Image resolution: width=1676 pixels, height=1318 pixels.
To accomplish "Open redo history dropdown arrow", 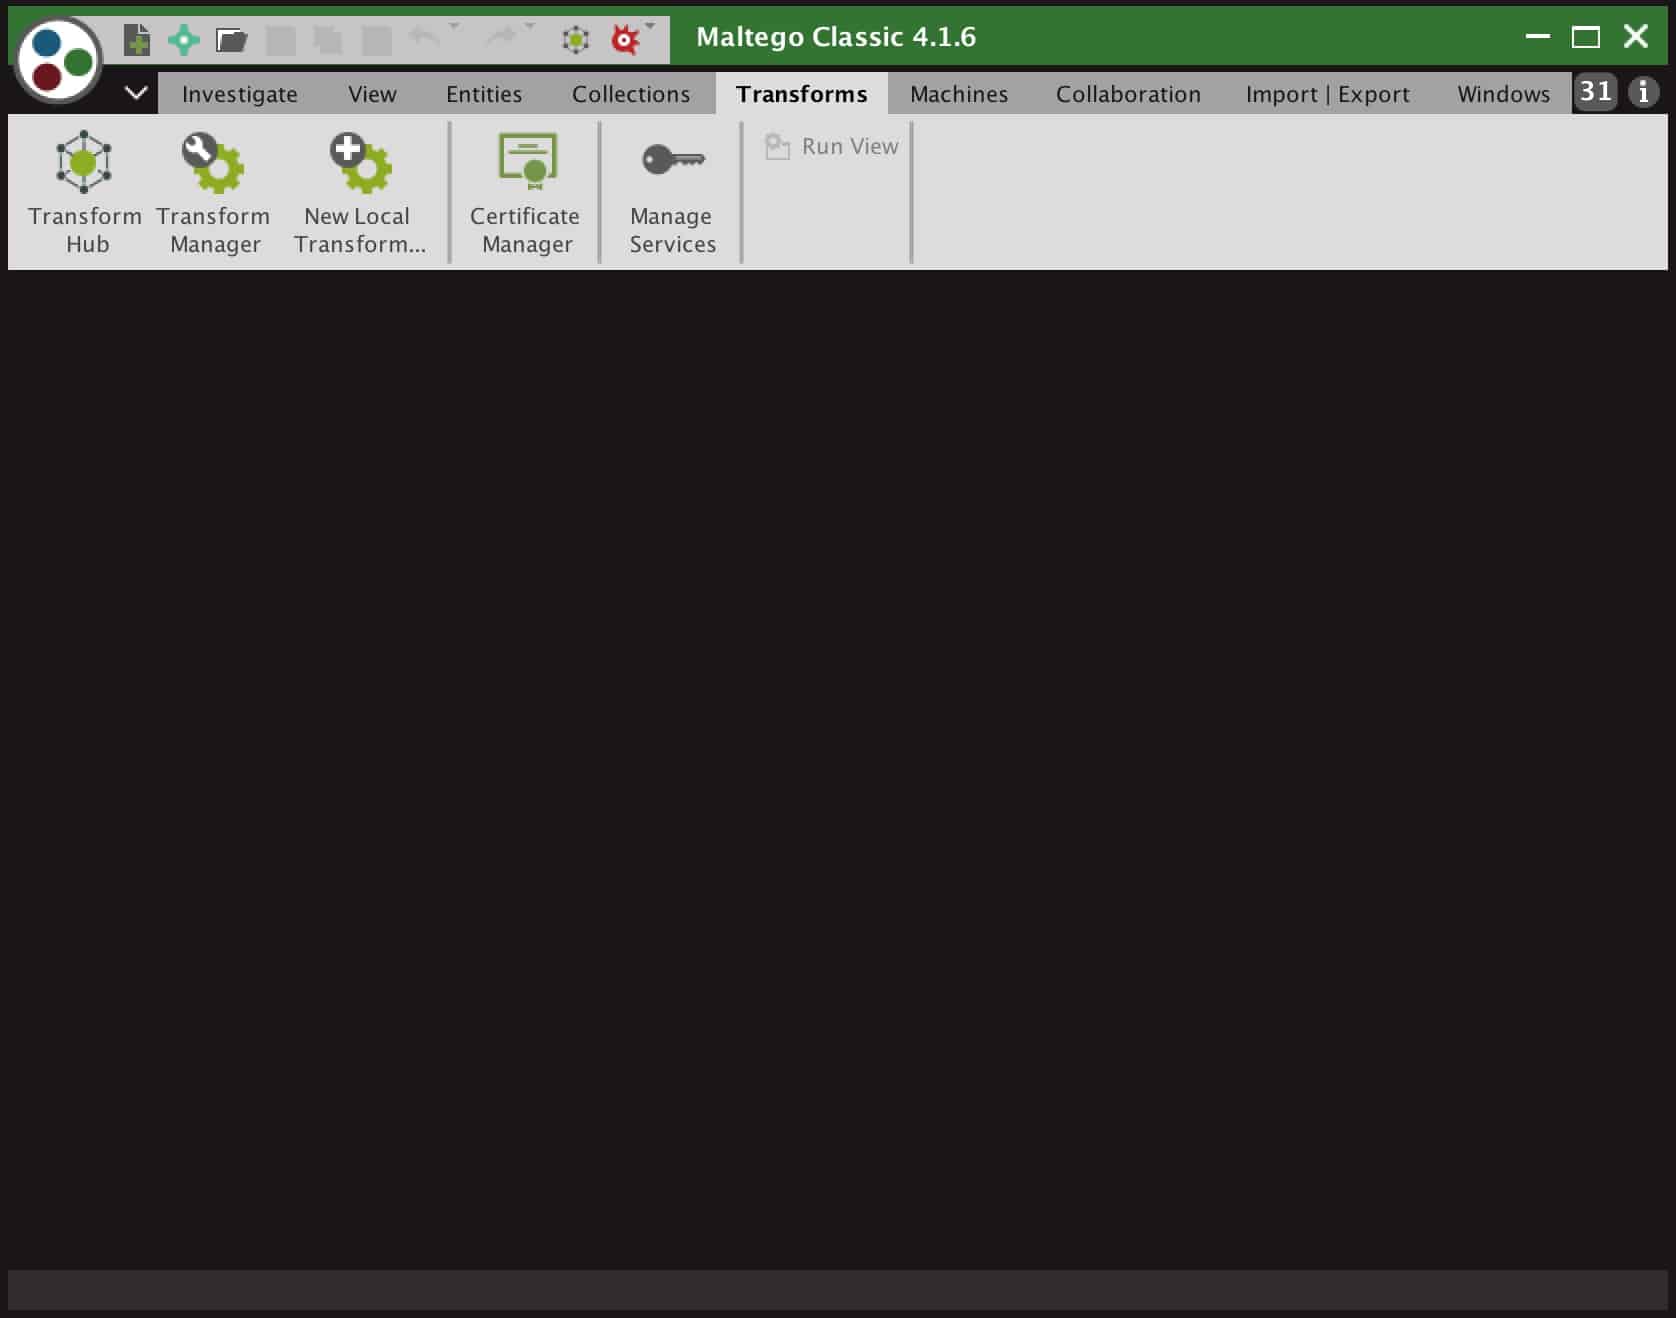I will (530, 26).
